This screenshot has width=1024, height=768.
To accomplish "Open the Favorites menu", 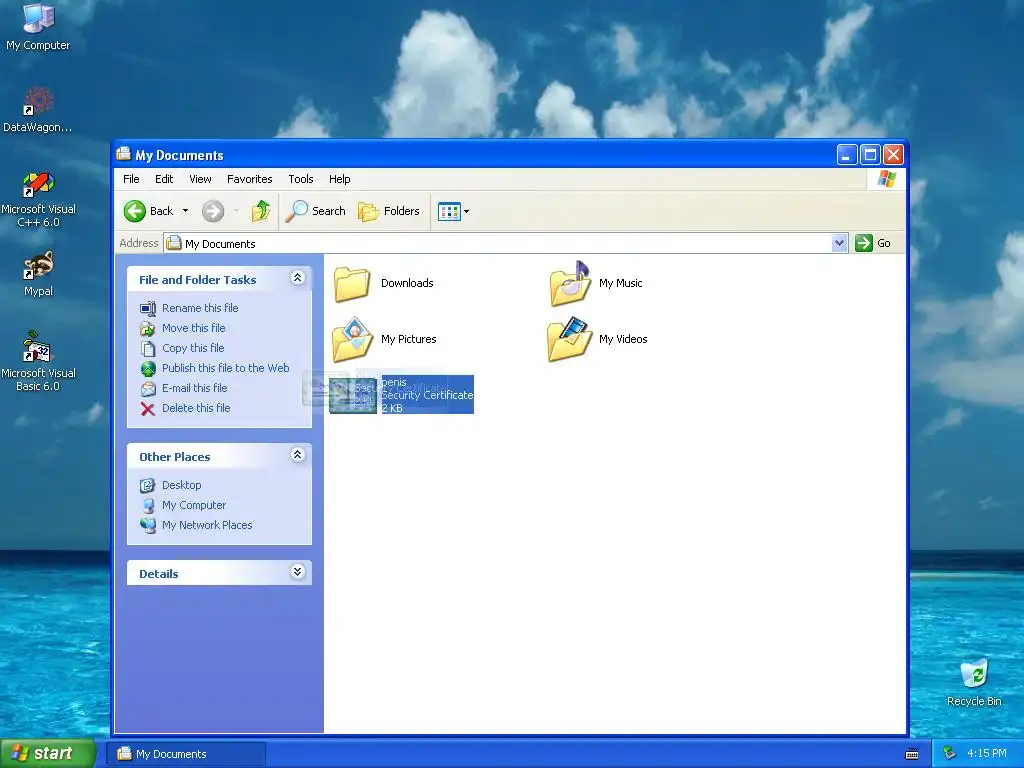I will [x=249, y=179].
